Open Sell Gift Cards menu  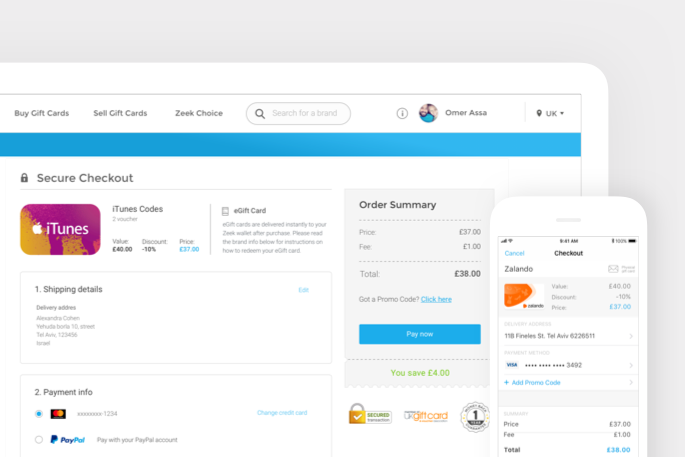click(x=120, y=113)
